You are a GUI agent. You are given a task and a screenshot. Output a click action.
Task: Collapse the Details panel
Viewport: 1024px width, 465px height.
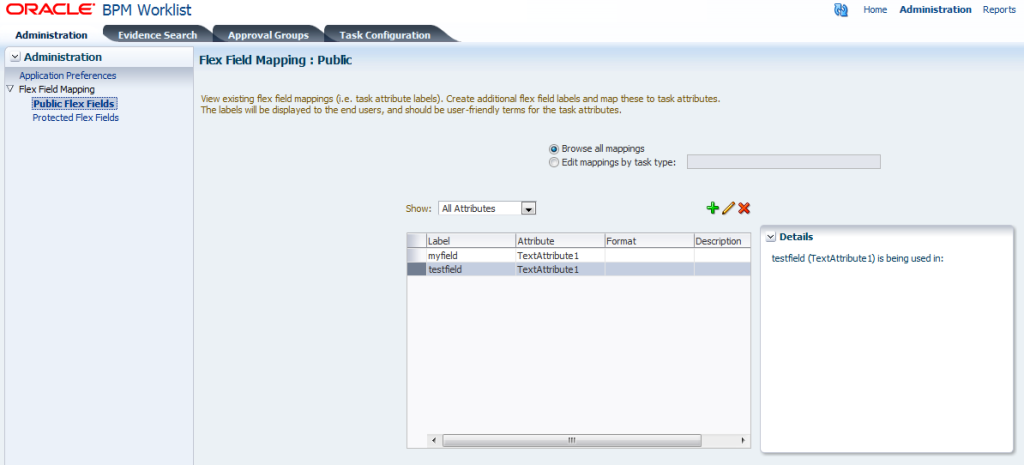click(x=771, y=236)
